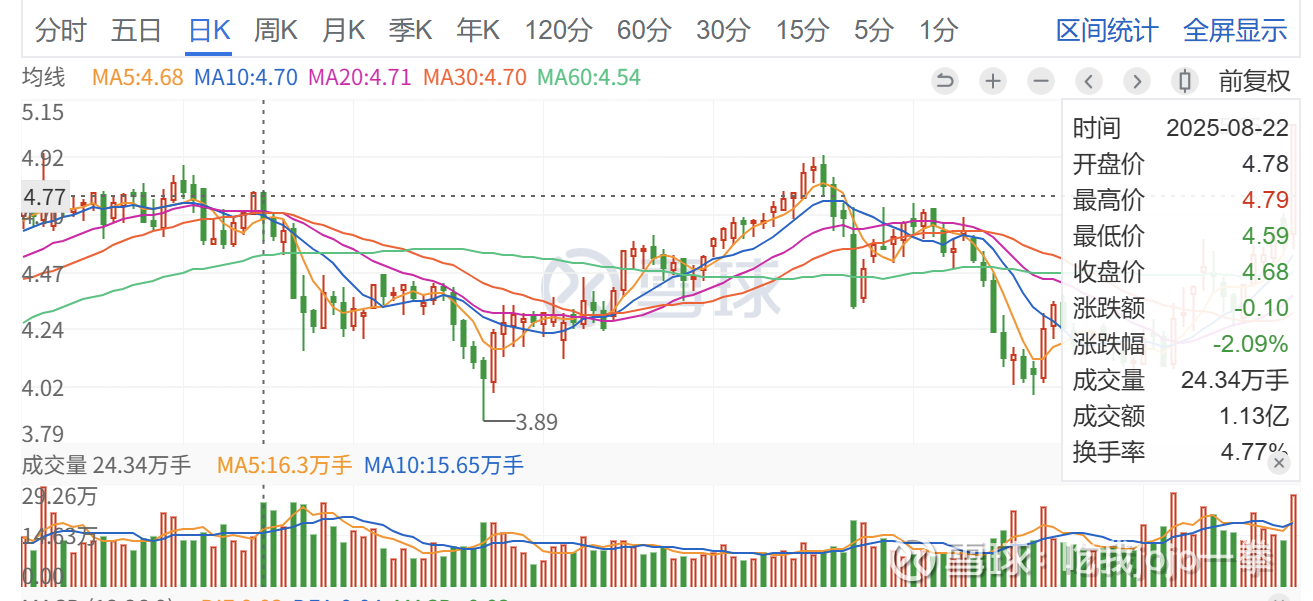
Task: Zoom in the chart with plus icon
Action: pos(992,81)
